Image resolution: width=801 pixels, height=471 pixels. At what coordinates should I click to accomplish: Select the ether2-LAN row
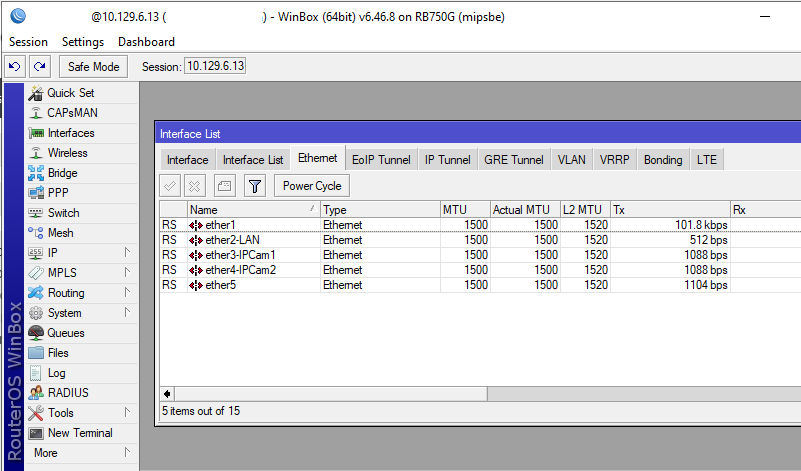(480, 240)
